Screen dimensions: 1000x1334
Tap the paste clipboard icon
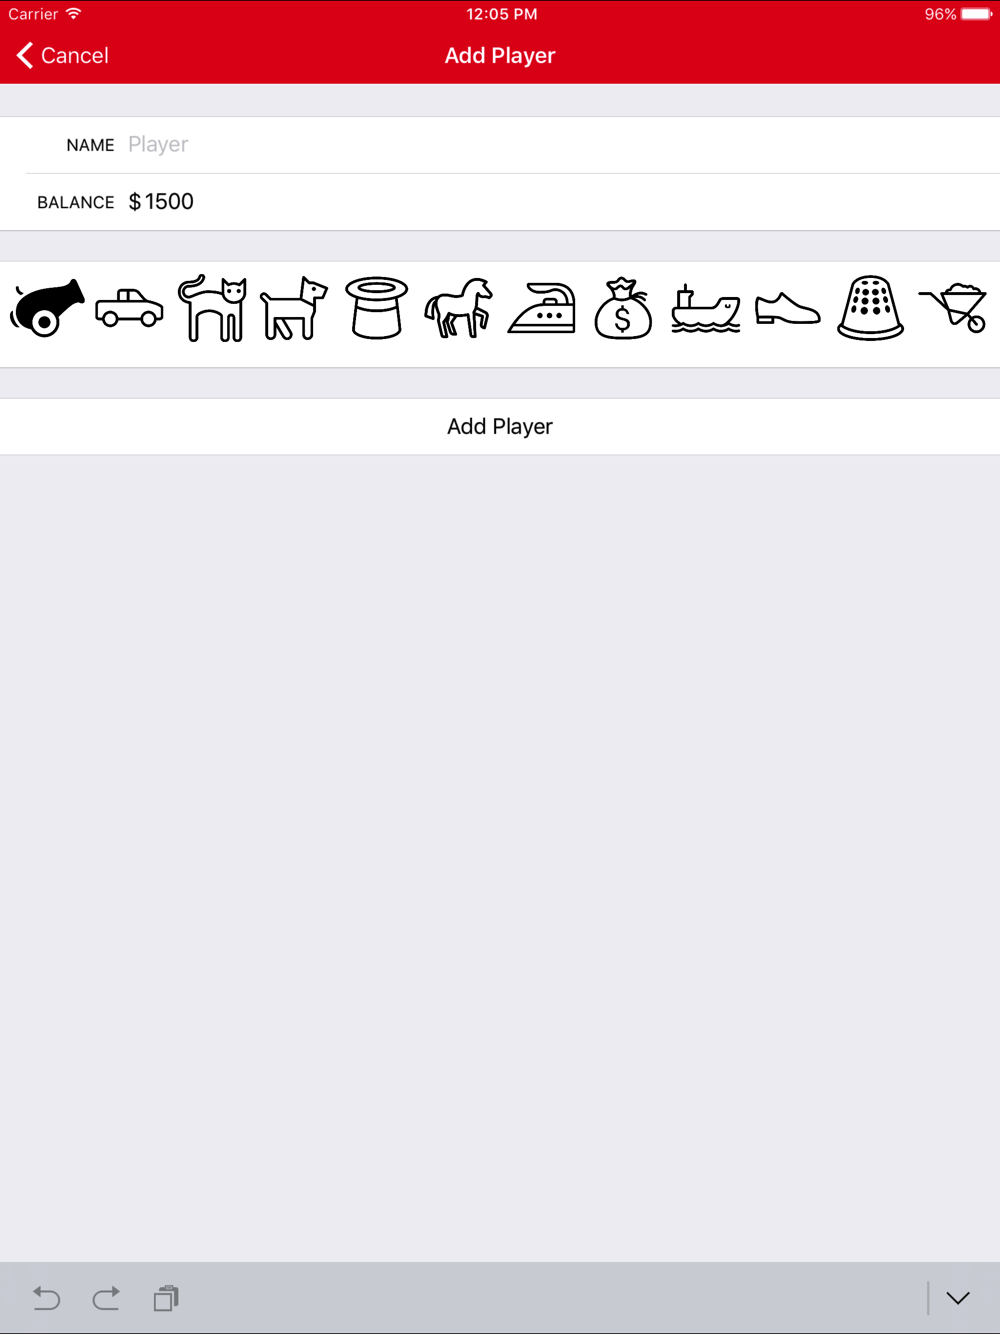pyautogui.click(x=166, y=1298)
